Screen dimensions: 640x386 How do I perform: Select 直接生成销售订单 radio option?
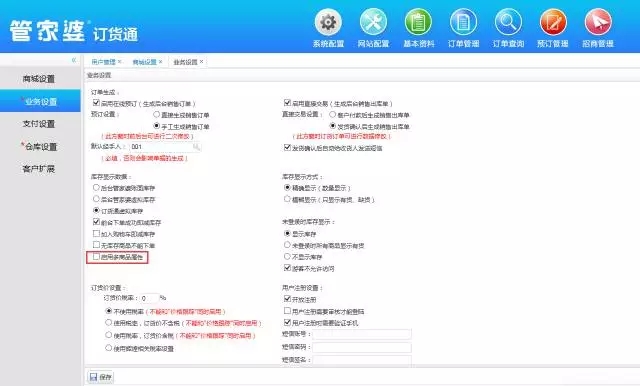(x=156, y=115)
